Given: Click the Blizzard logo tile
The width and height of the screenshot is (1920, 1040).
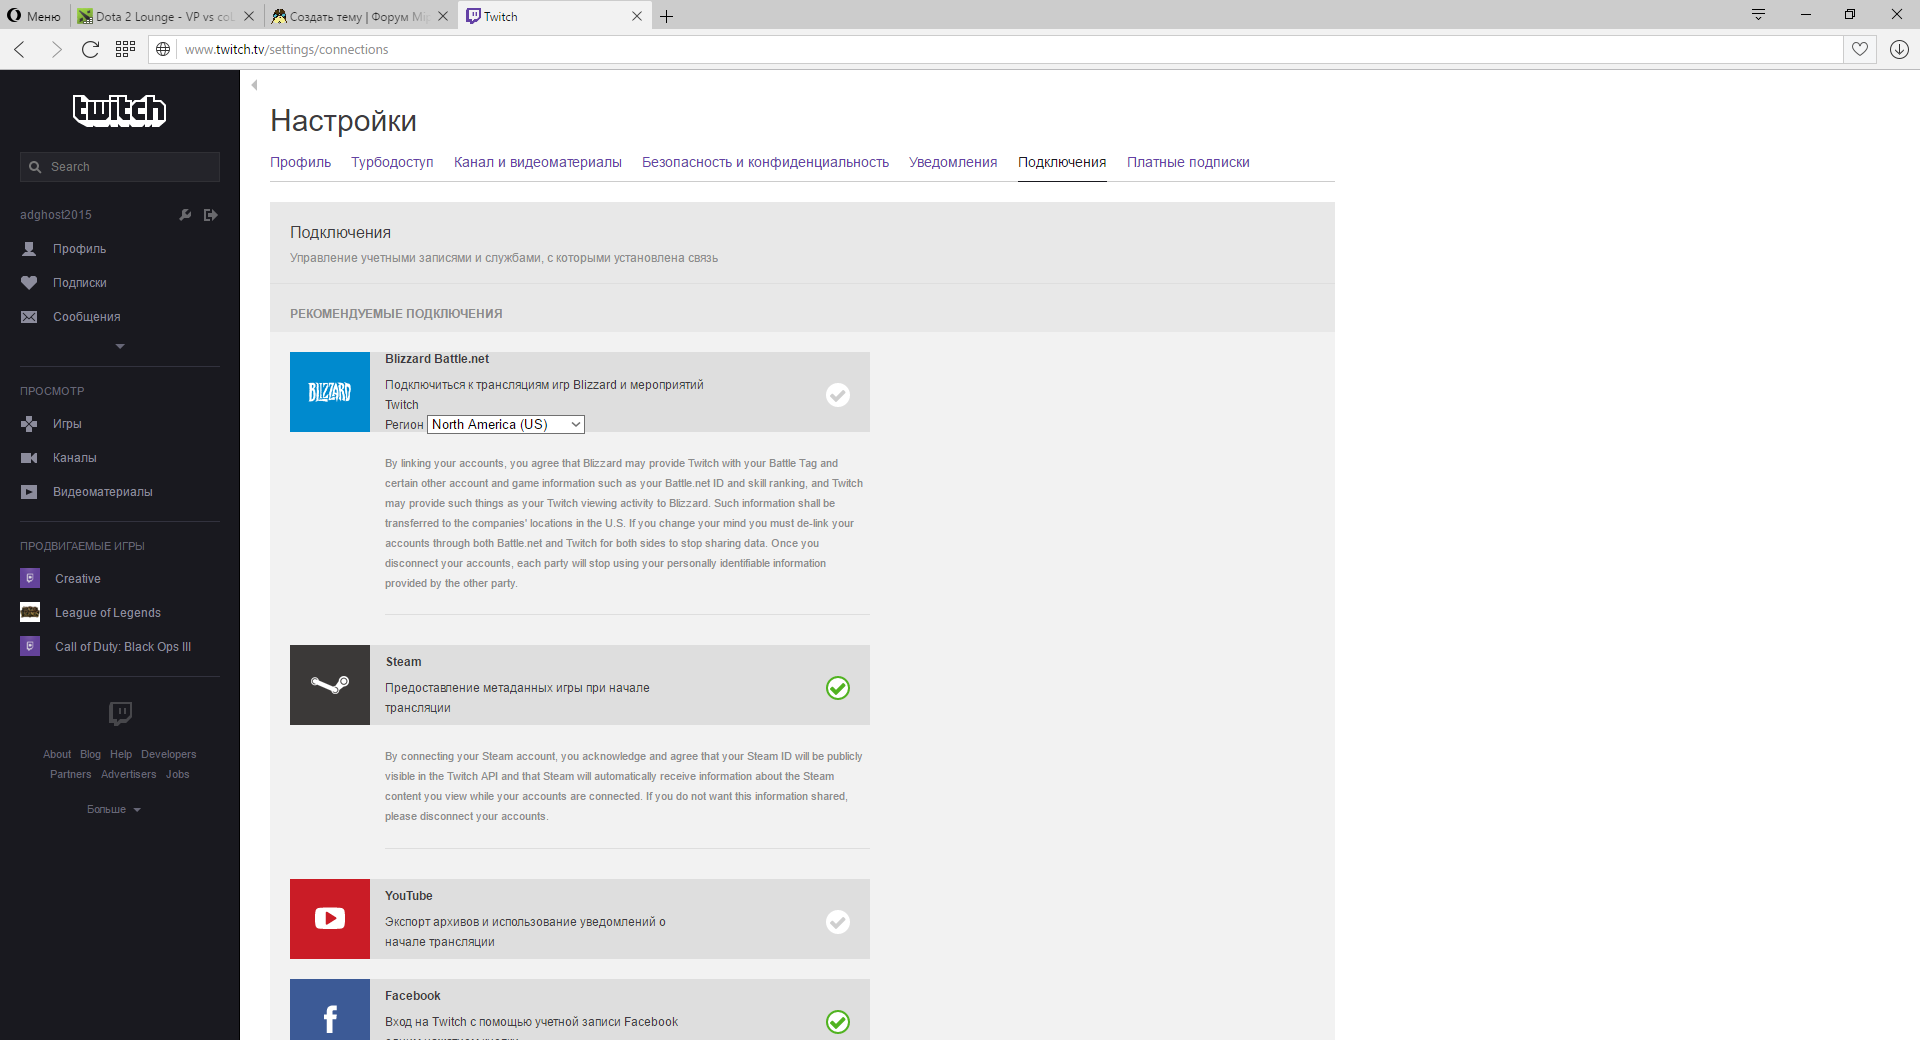Looking at the screenshot, I should click(x=330, y=392).
